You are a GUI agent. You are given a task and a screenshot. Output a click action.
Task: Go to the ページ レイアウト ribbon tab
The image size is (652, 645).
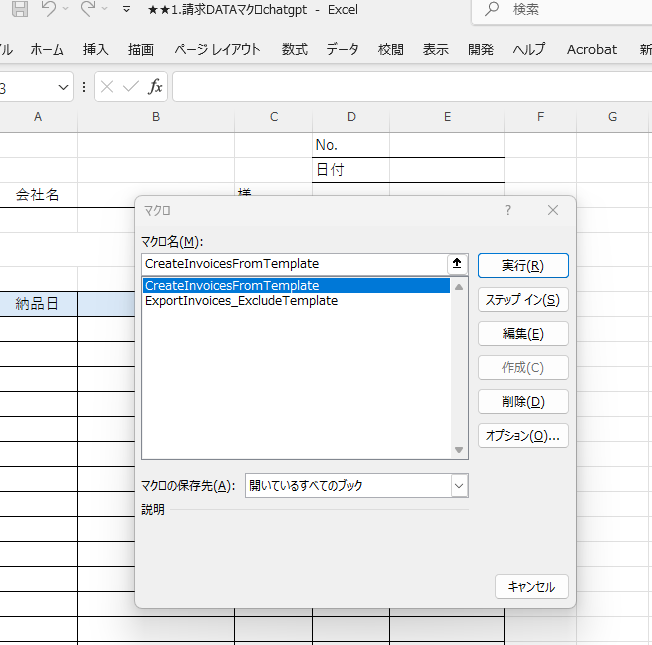click(217, 49)
